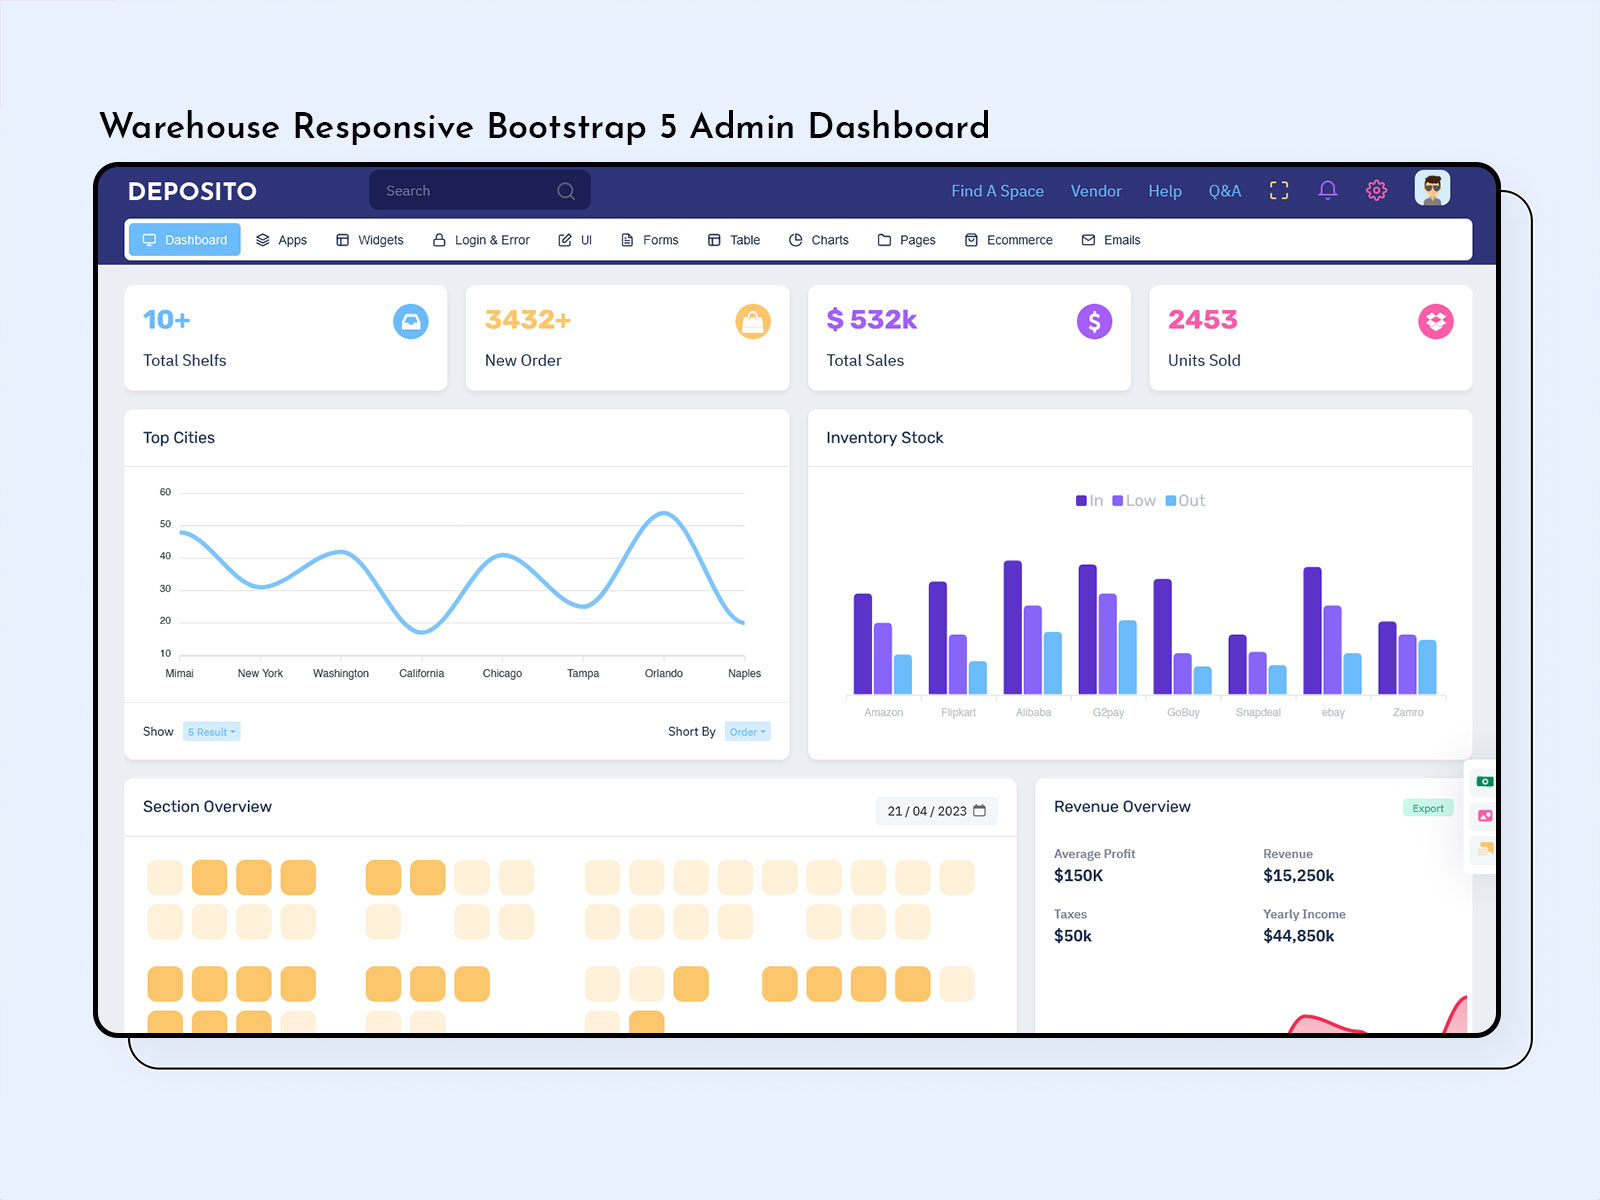Click the shopping bag icon on New Order card

tap(753, 321)
